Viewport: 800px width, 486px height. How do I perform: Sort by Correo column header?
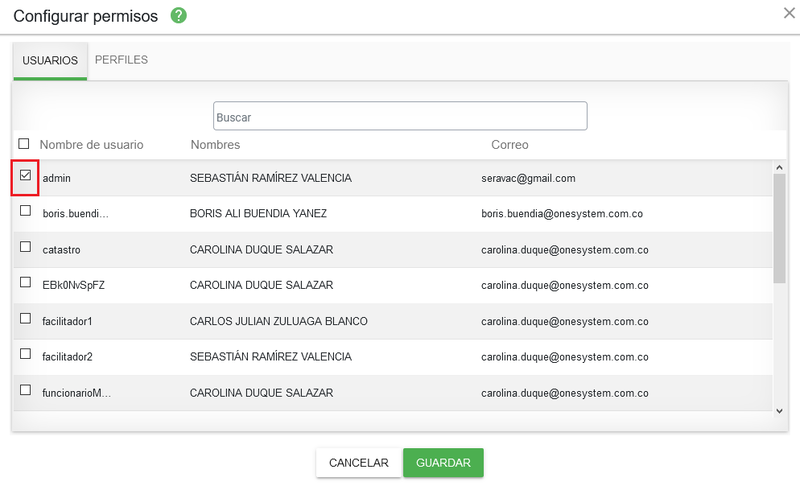click(510, 145)
